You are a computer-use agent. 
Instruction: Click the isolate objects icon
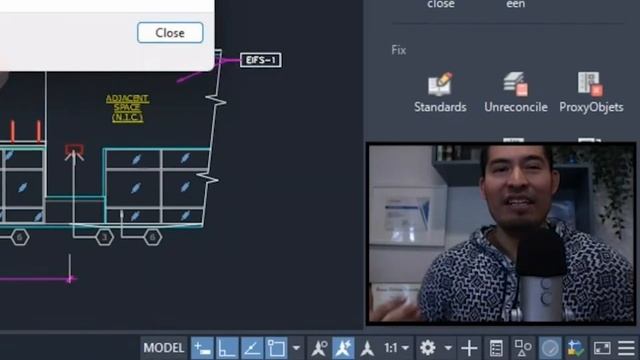coord(523,348)
